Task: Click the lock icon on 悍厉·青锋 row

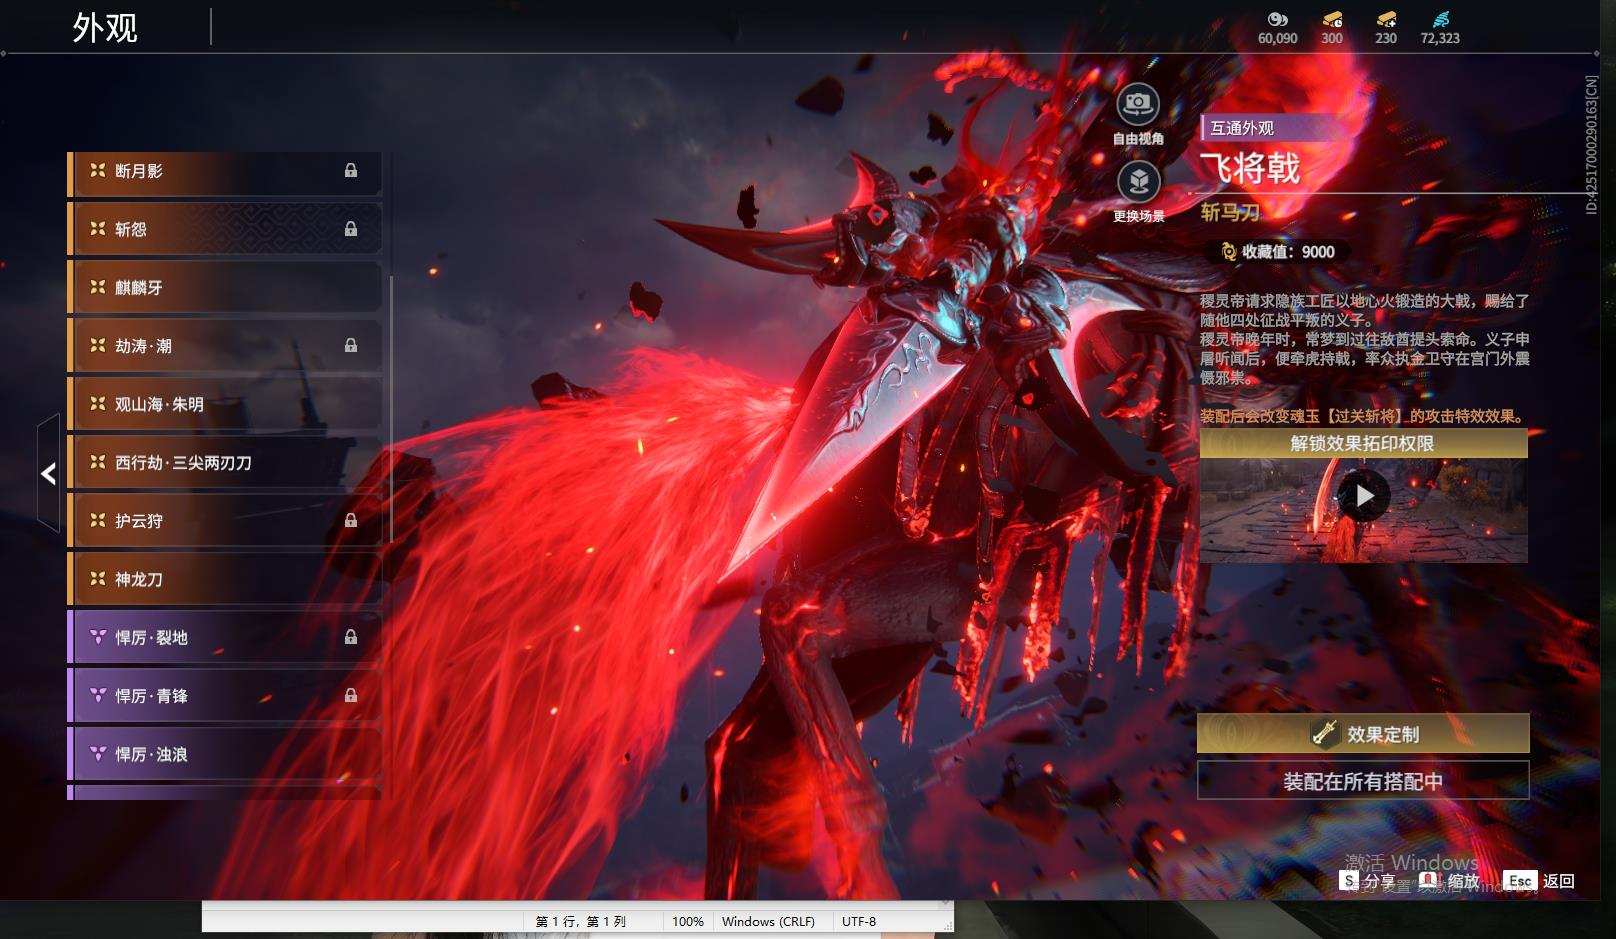Action: pos(351,696)
